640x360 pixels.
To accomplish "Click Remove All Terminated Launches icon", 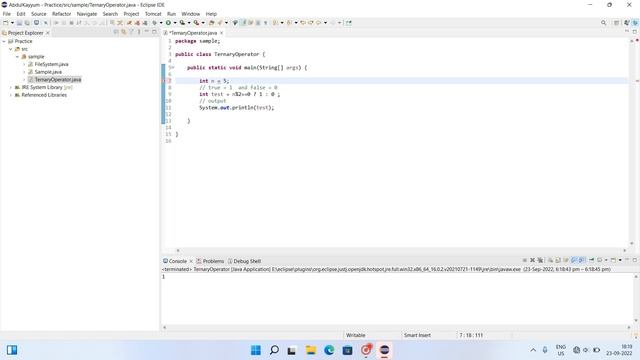I will click(540, 260).
